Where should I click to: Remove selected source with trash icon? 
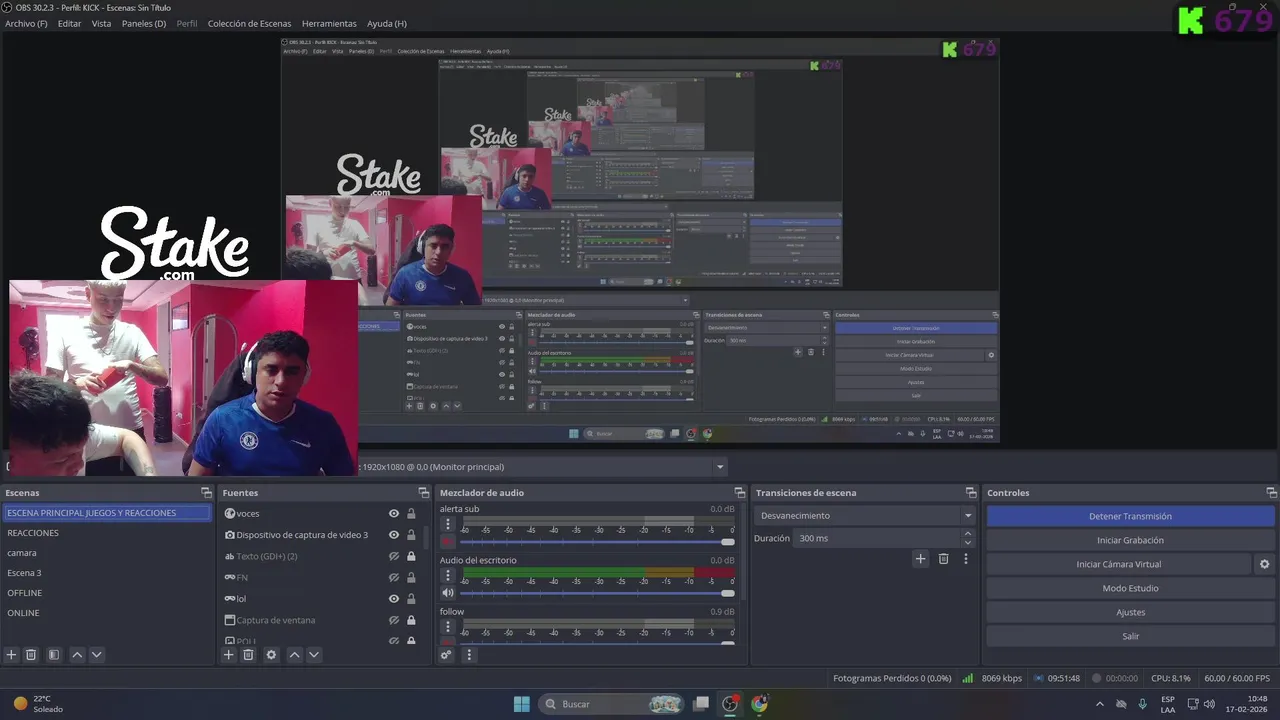(248, 655)
